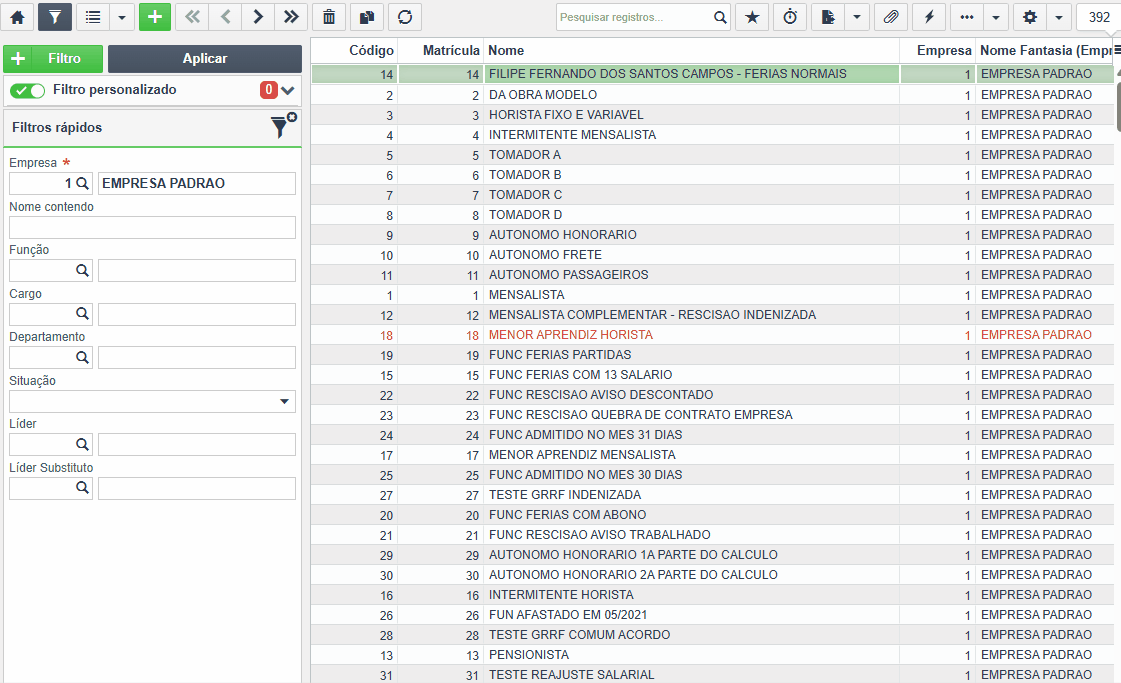Sort by the Empresa column header

click(x=944, y=50)
